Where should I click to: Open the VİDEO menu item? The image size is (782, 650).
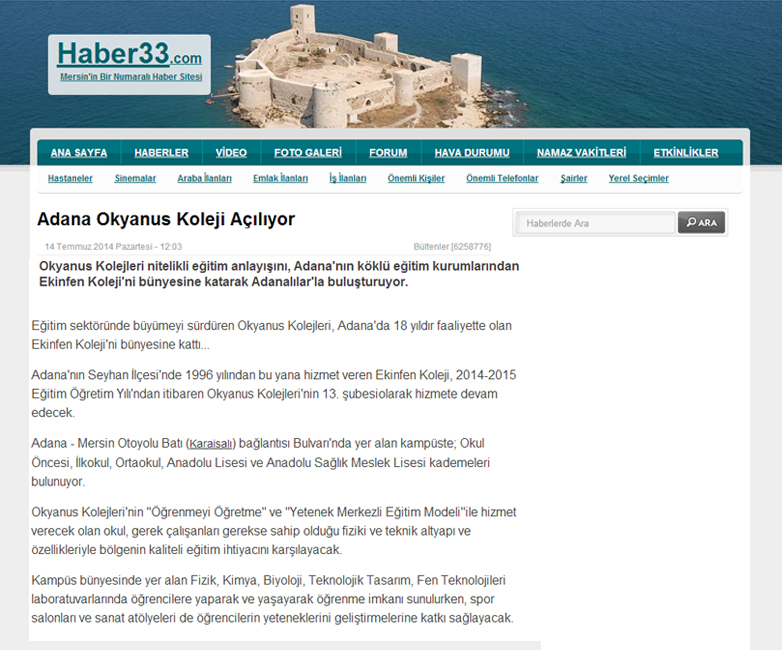[231, 153]
